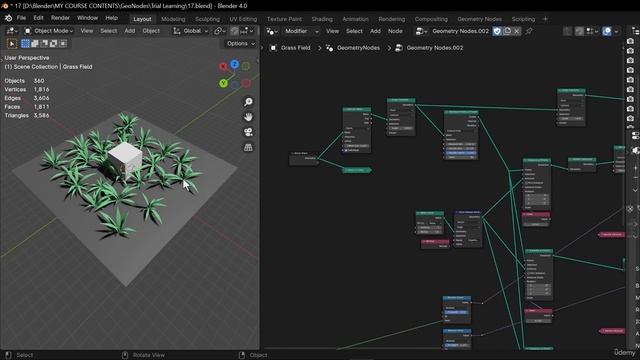Open the pivot point dropdown
The height and width of the screenshot is (360, 640).
tap(220, 31)
